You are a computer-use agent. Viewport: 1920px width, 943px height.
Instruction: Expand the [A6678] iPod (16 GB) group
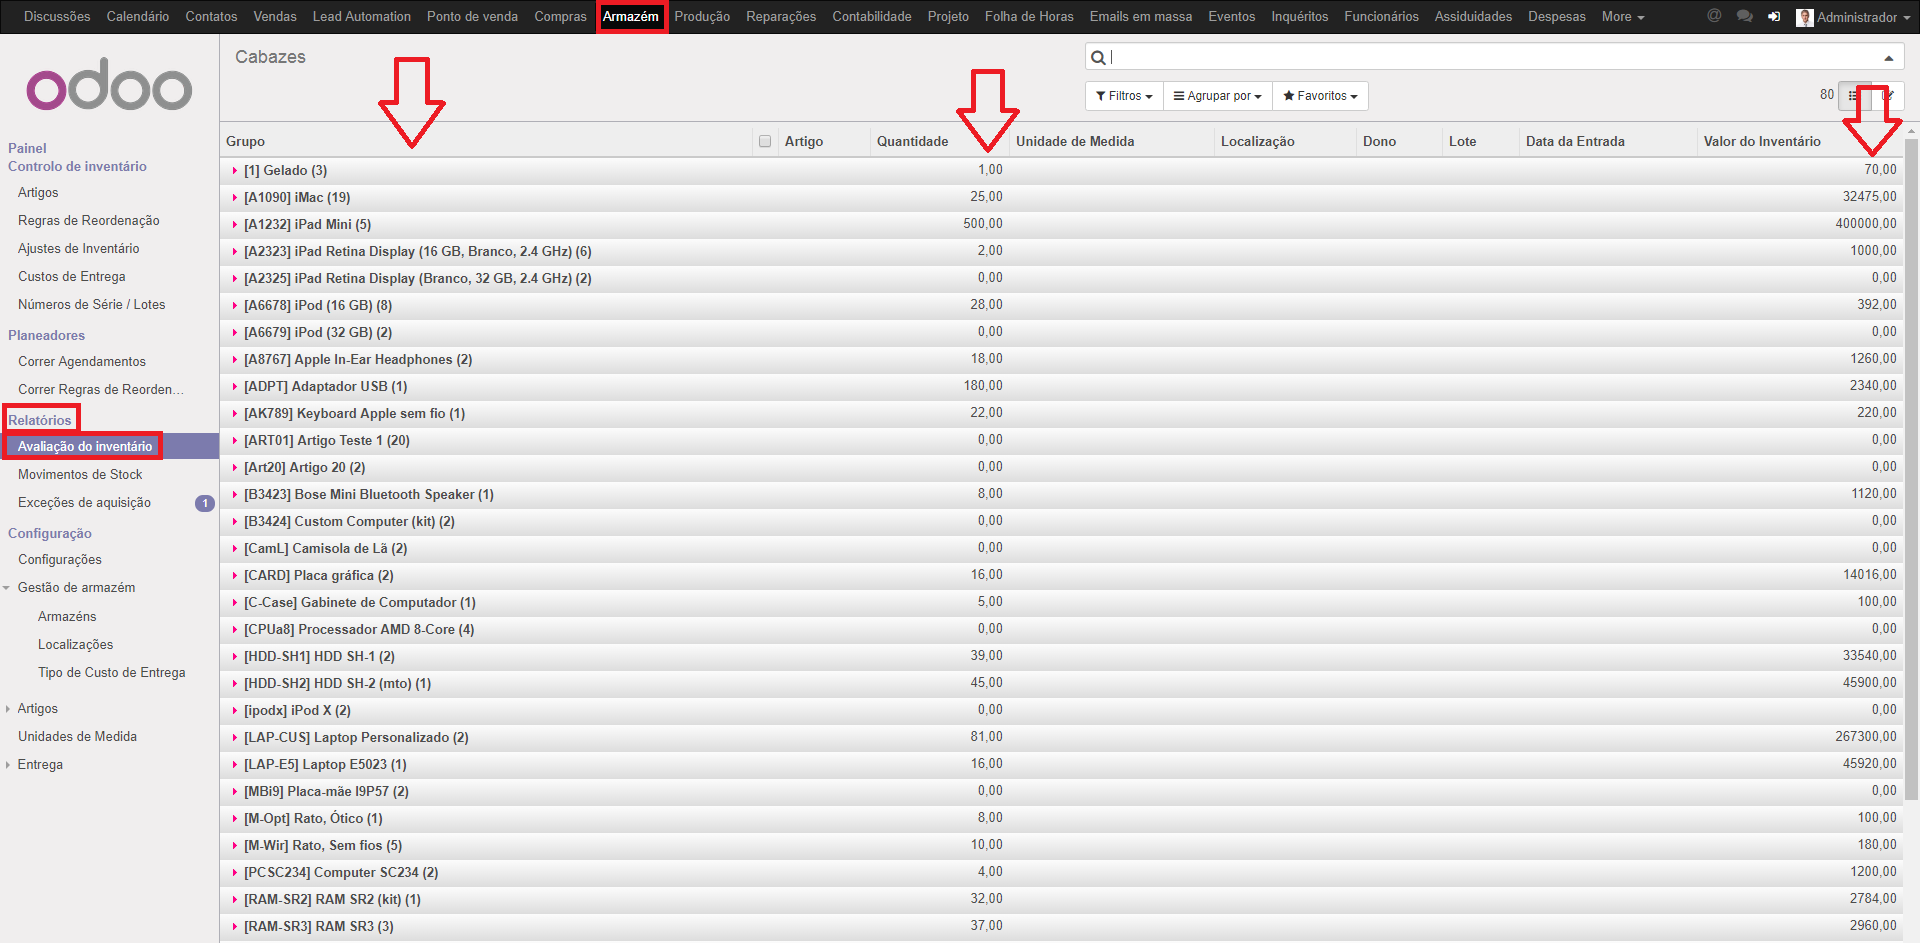(x=235, y=306)
